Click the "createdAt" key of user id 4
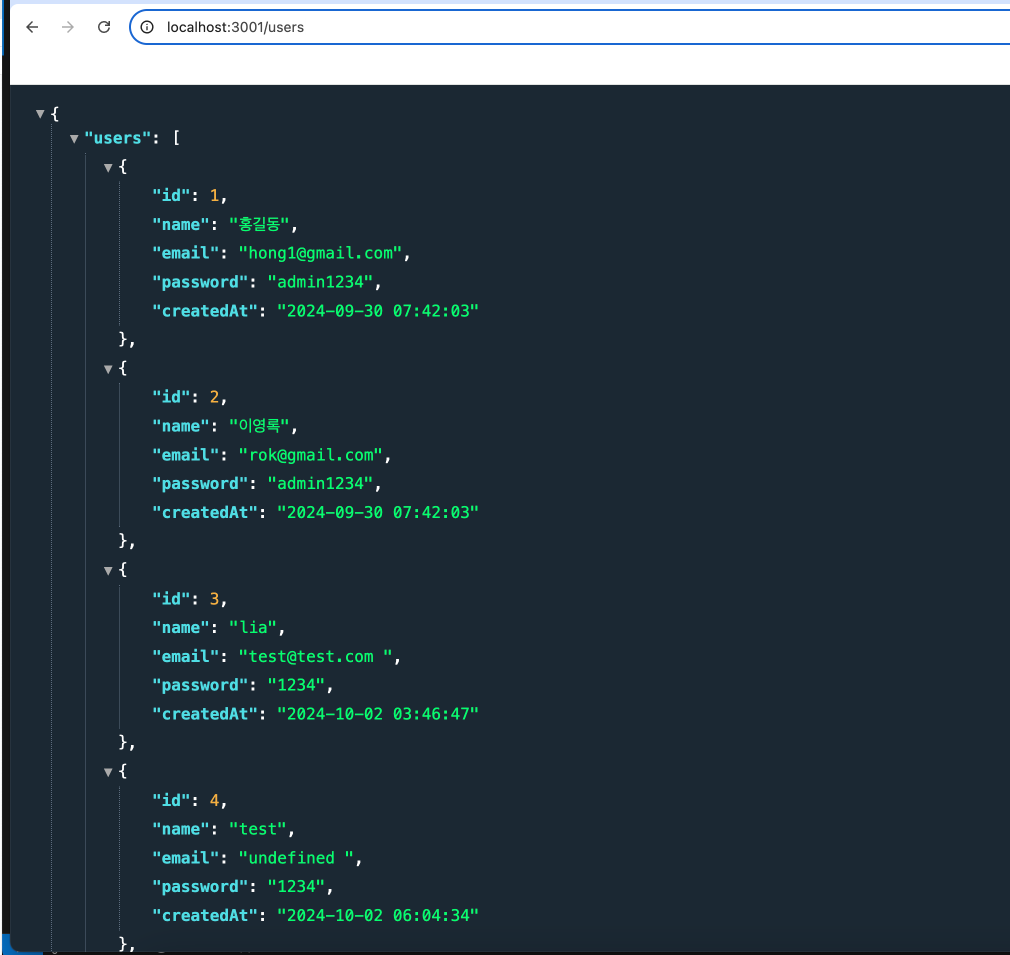The image size is (1010, 955). coord(205,916)
